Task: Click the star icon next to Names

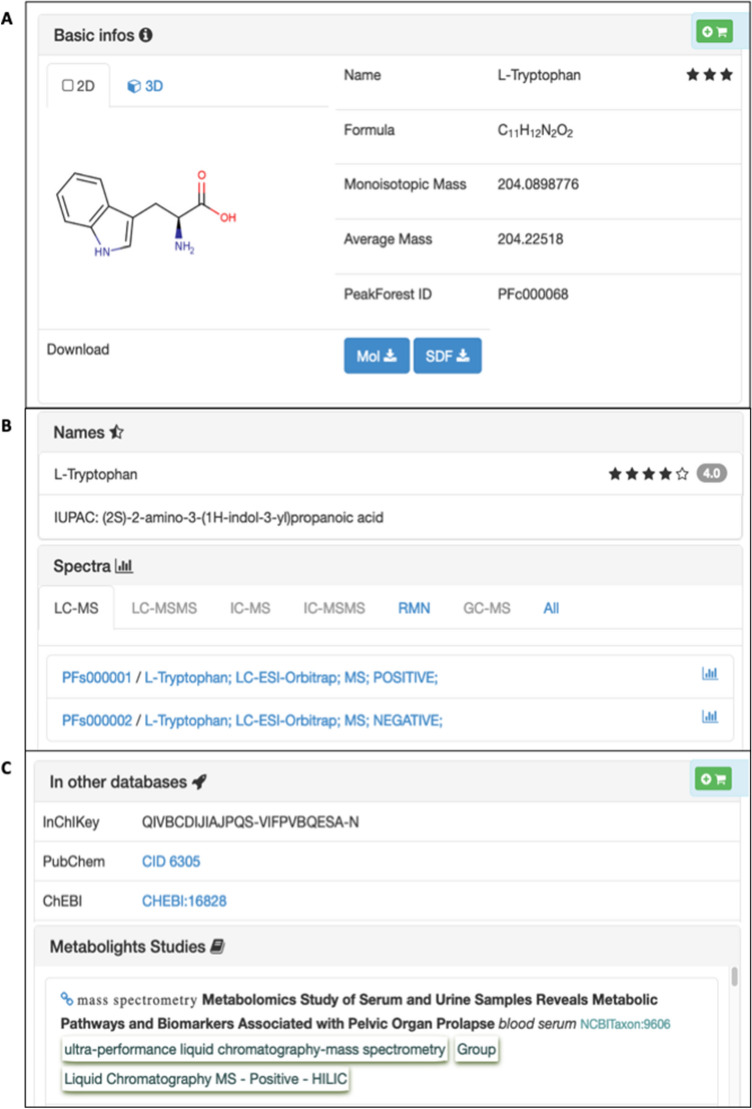Action: point(116,432)
